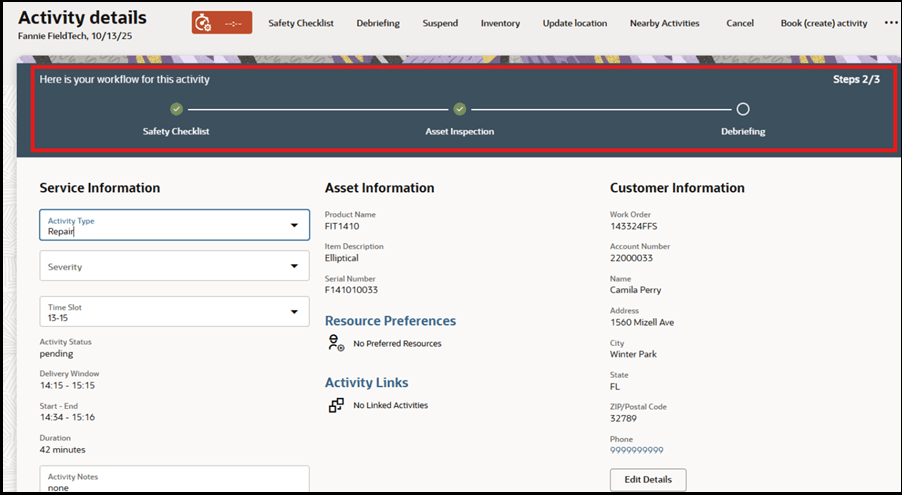Click the Safety Checklist completed step icon

pyautogui.click(x=177, y=109)
